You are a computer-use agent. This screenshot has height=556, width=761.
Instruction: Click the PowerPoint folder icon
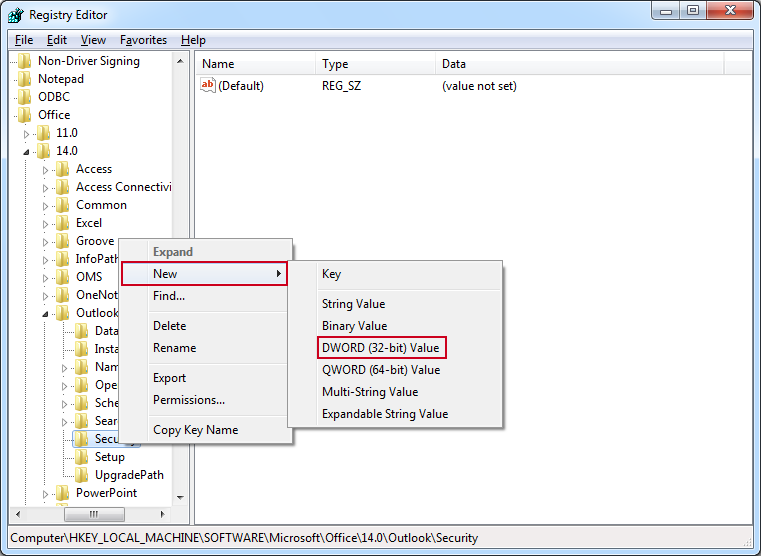62,493
